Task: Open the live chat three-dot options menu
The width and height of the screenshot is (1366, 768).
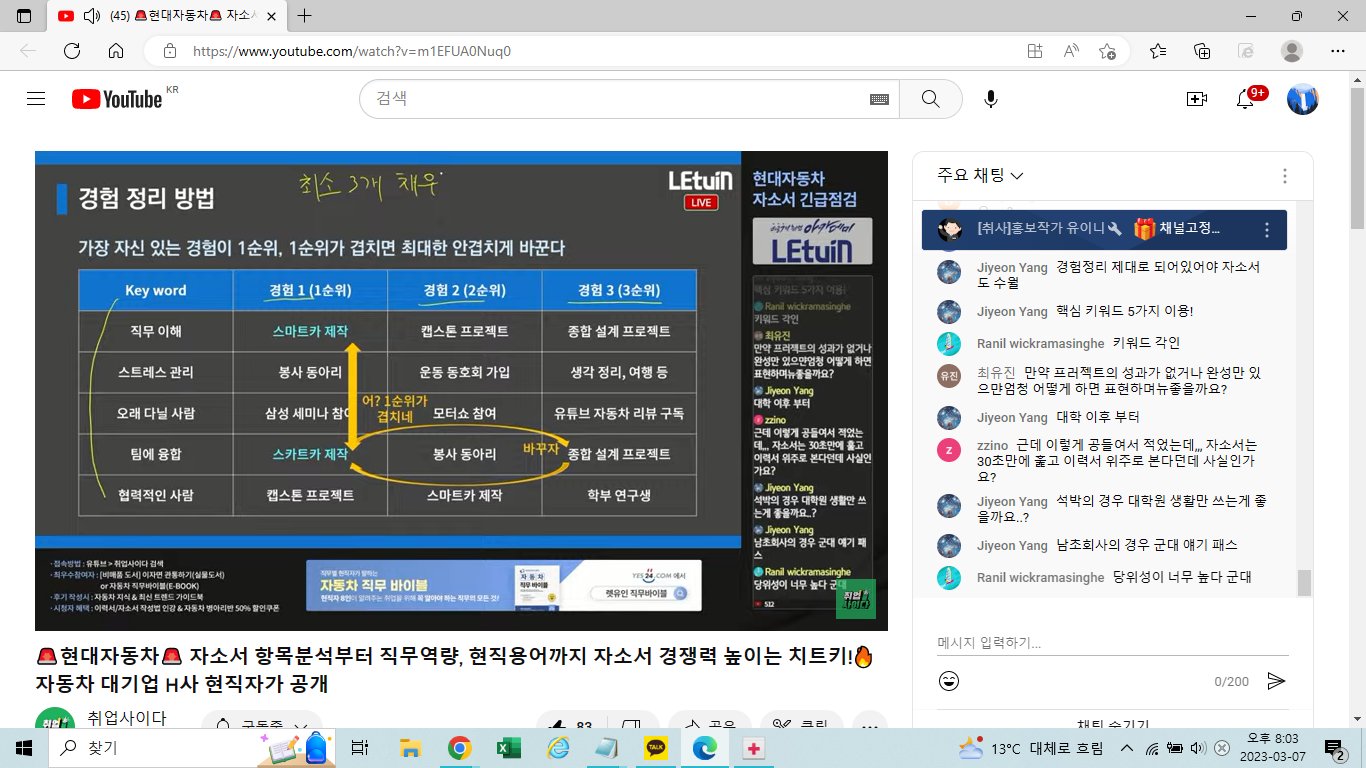Action: pyautogui.click(x=1285, y=176)
